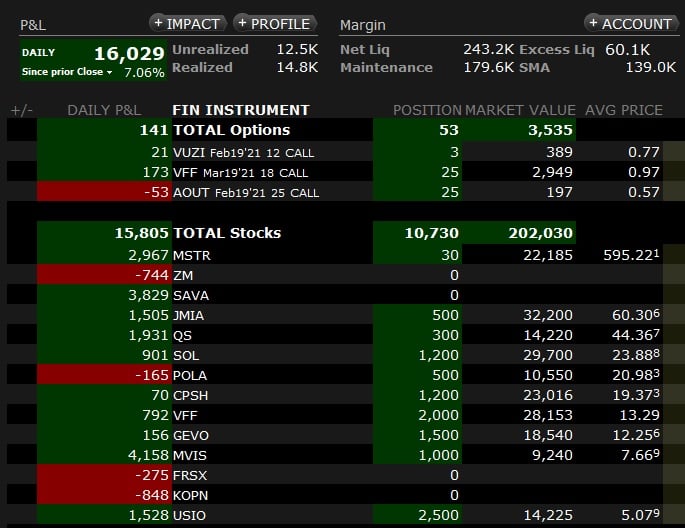Image resolution: width=685 pixels, height=528 pixels.
Task: Click the Realized 14.8K value
Action: coord(297,67)
